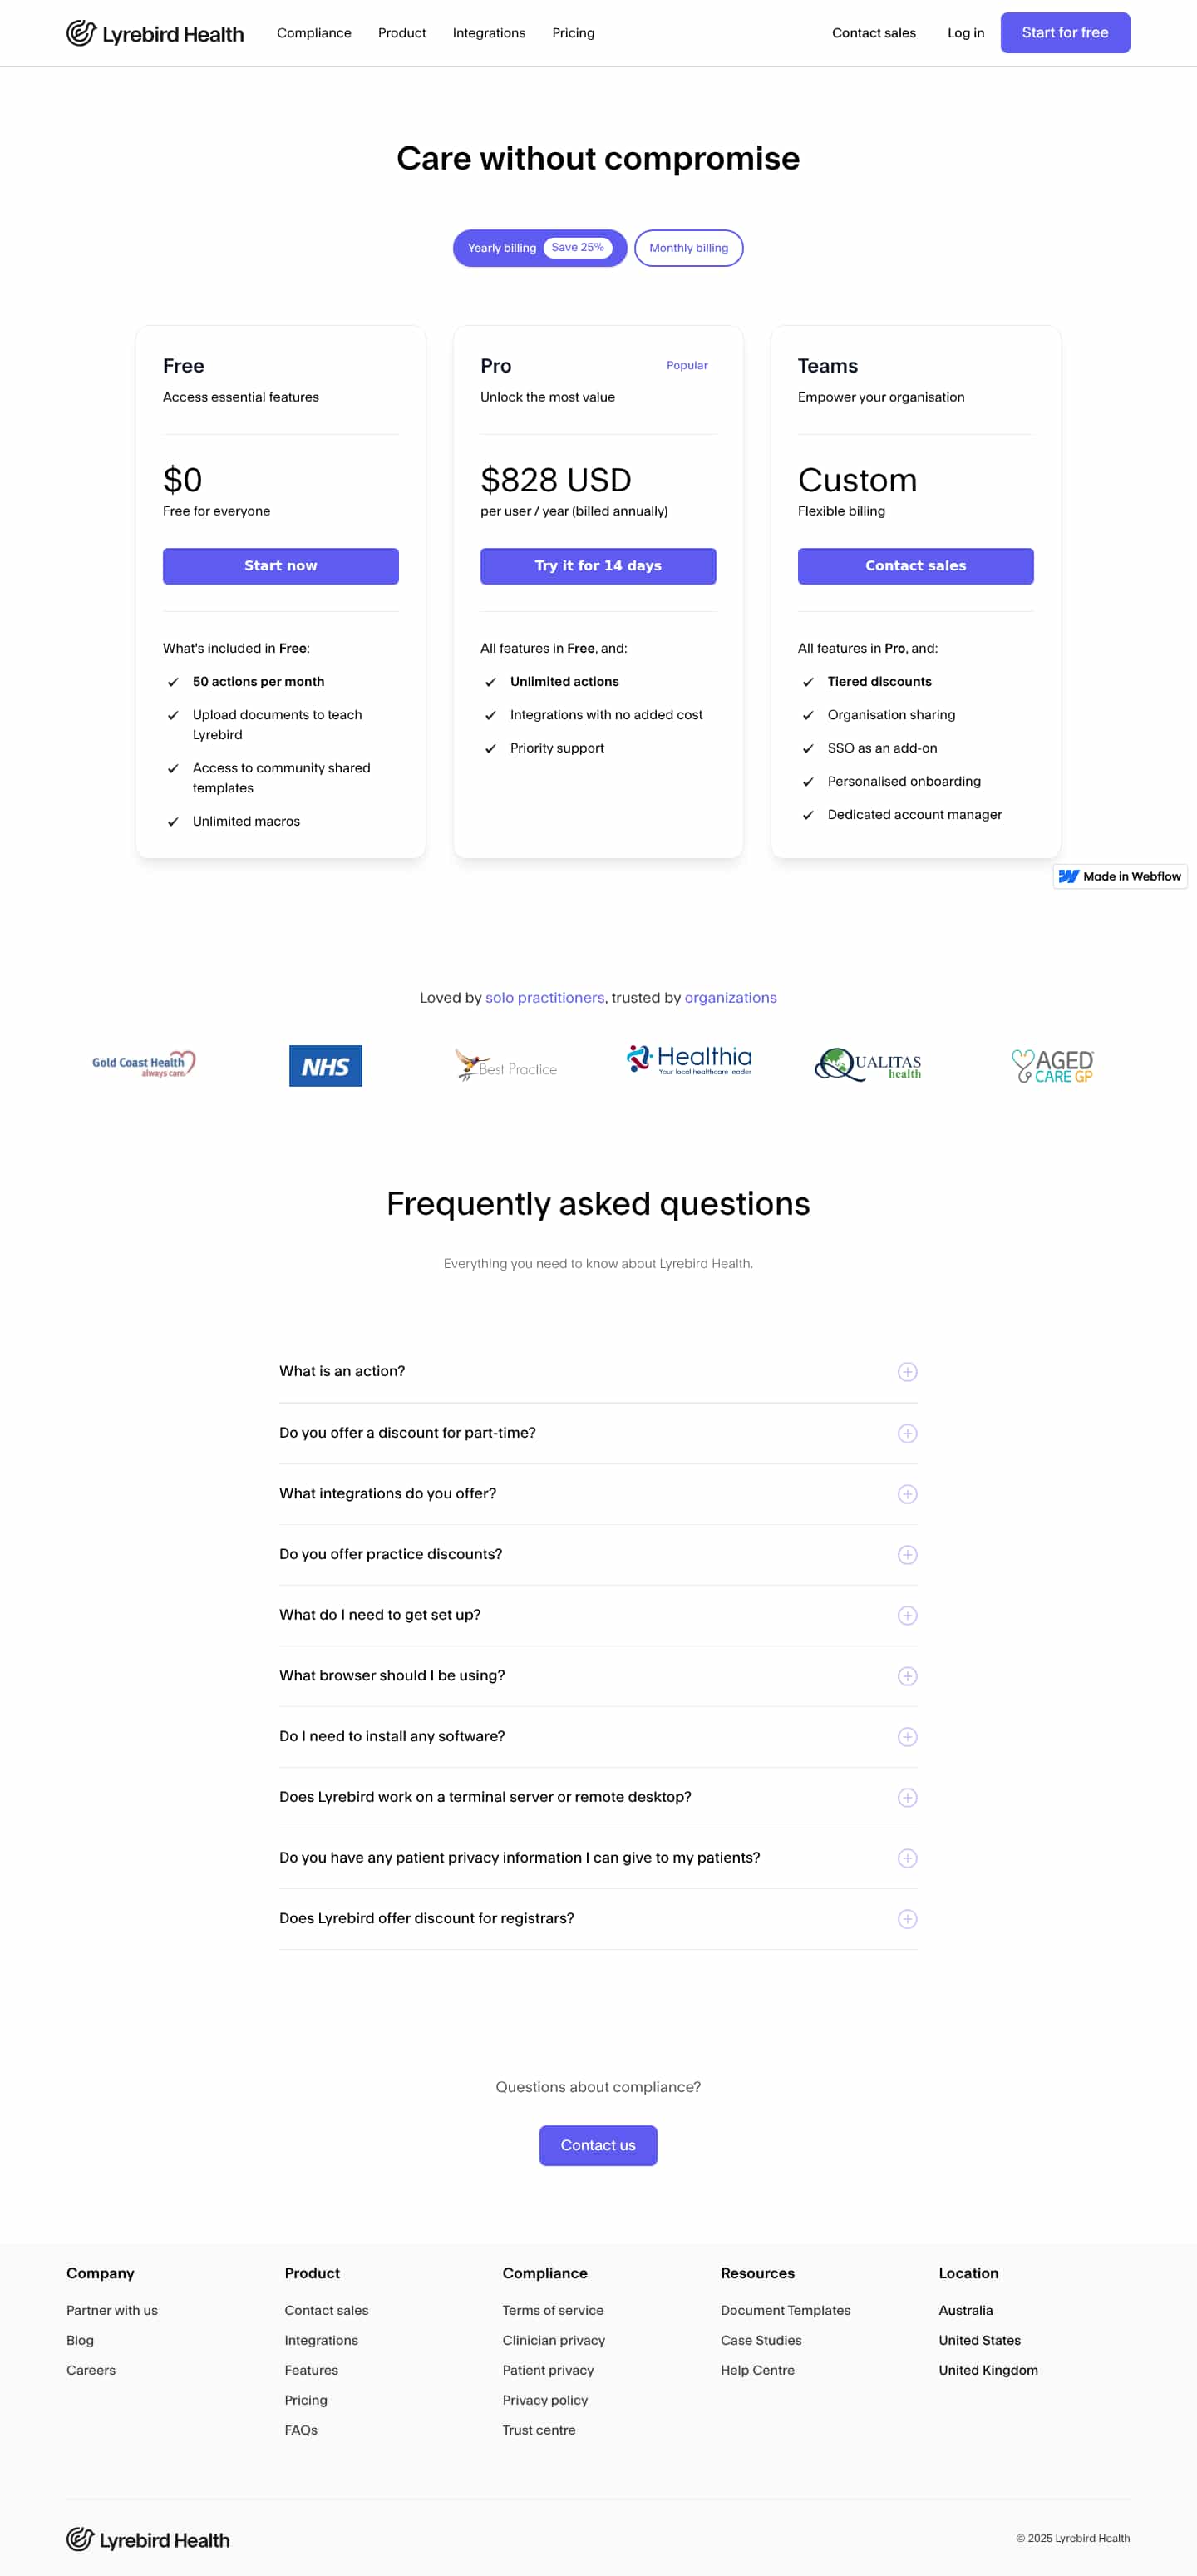The width and height of the screenshot is (1197, 2576).
Task: Expand the registrar discount FAQ
Action: point(598,1918)
